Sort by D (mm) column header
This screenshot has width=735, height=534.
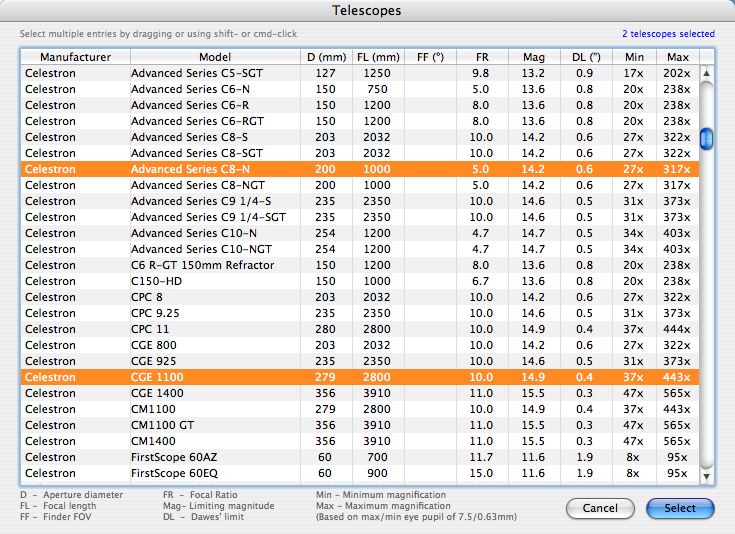tap(326, 57)
